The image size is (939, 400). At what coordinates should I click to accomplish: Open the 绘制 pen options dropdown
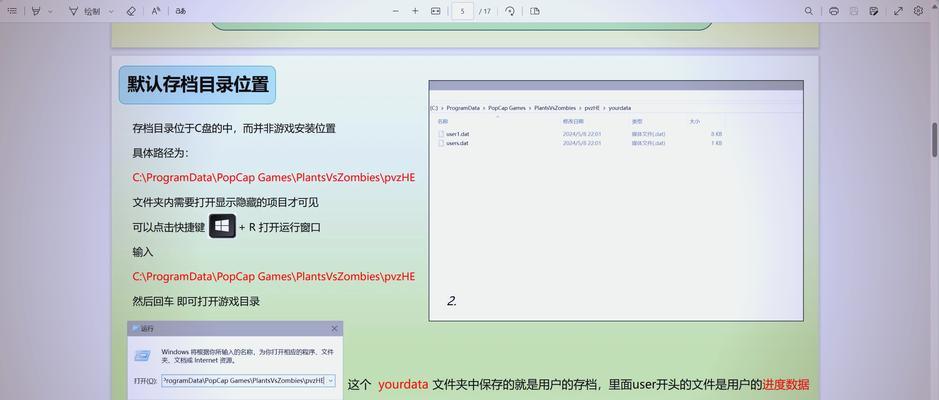(111, 11)
